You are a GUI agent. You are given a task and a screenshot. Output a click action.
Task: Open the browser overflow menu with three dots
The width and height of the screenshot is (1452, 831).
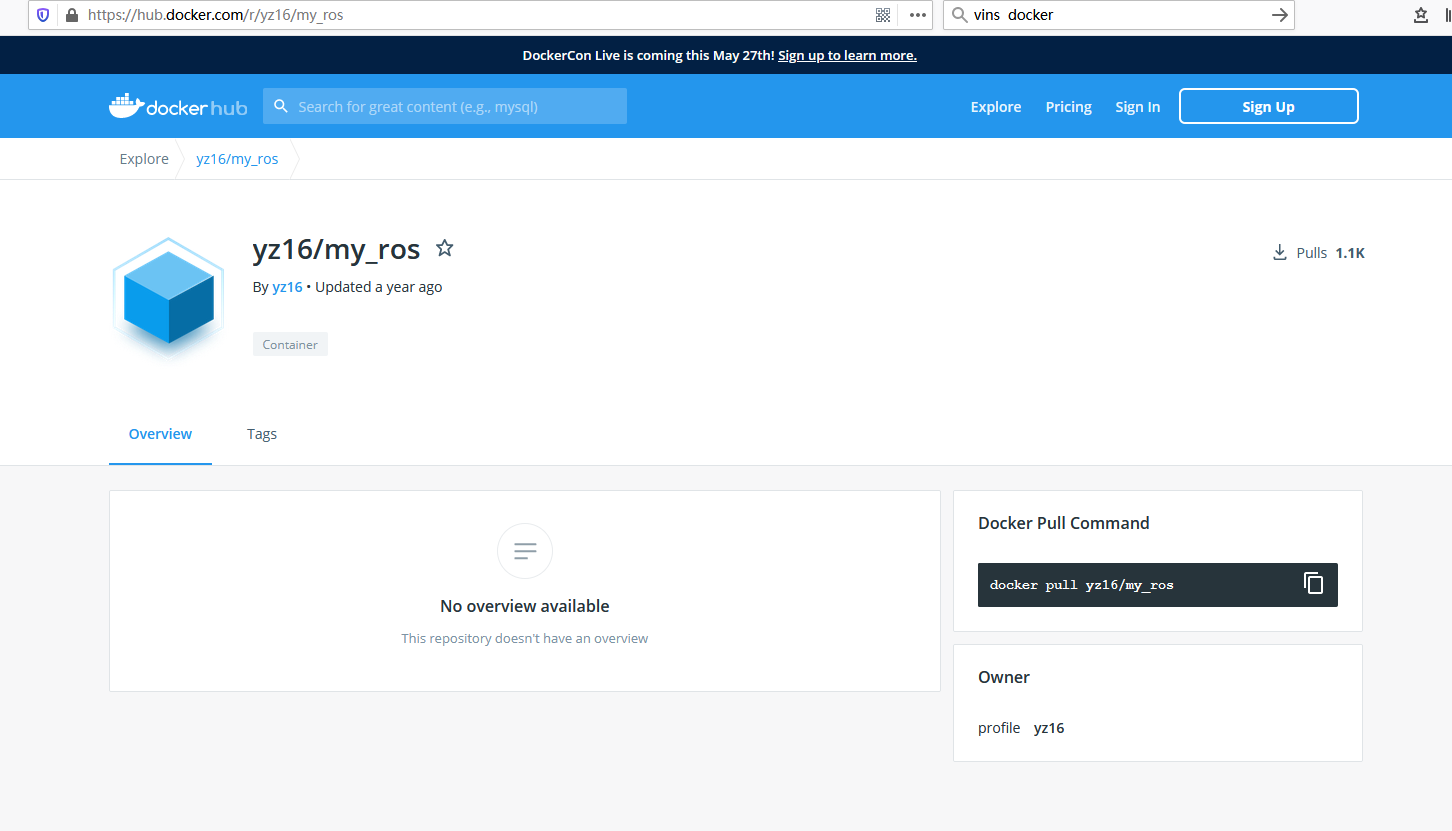point(917,14)
